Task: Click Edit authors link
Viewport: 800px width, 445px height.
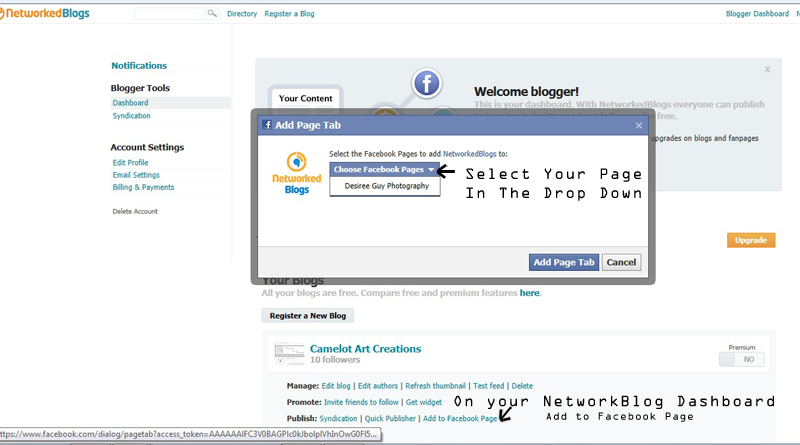Action: tap(378, 386)
